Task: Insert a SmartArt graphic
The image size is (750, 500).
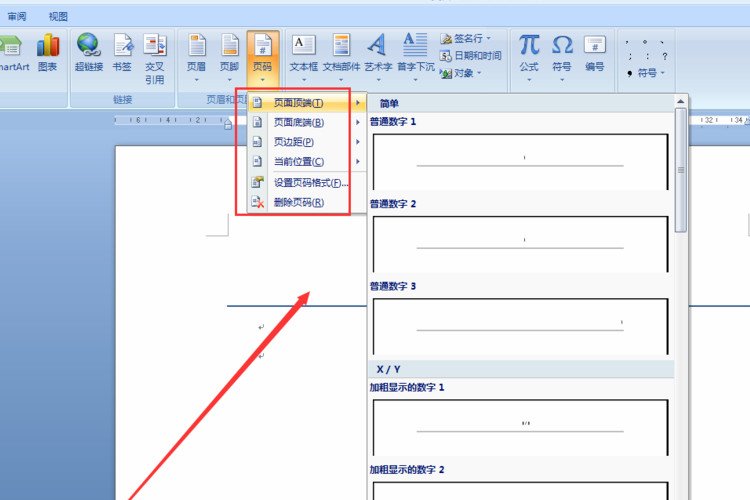Action: [x=13, y=53]
